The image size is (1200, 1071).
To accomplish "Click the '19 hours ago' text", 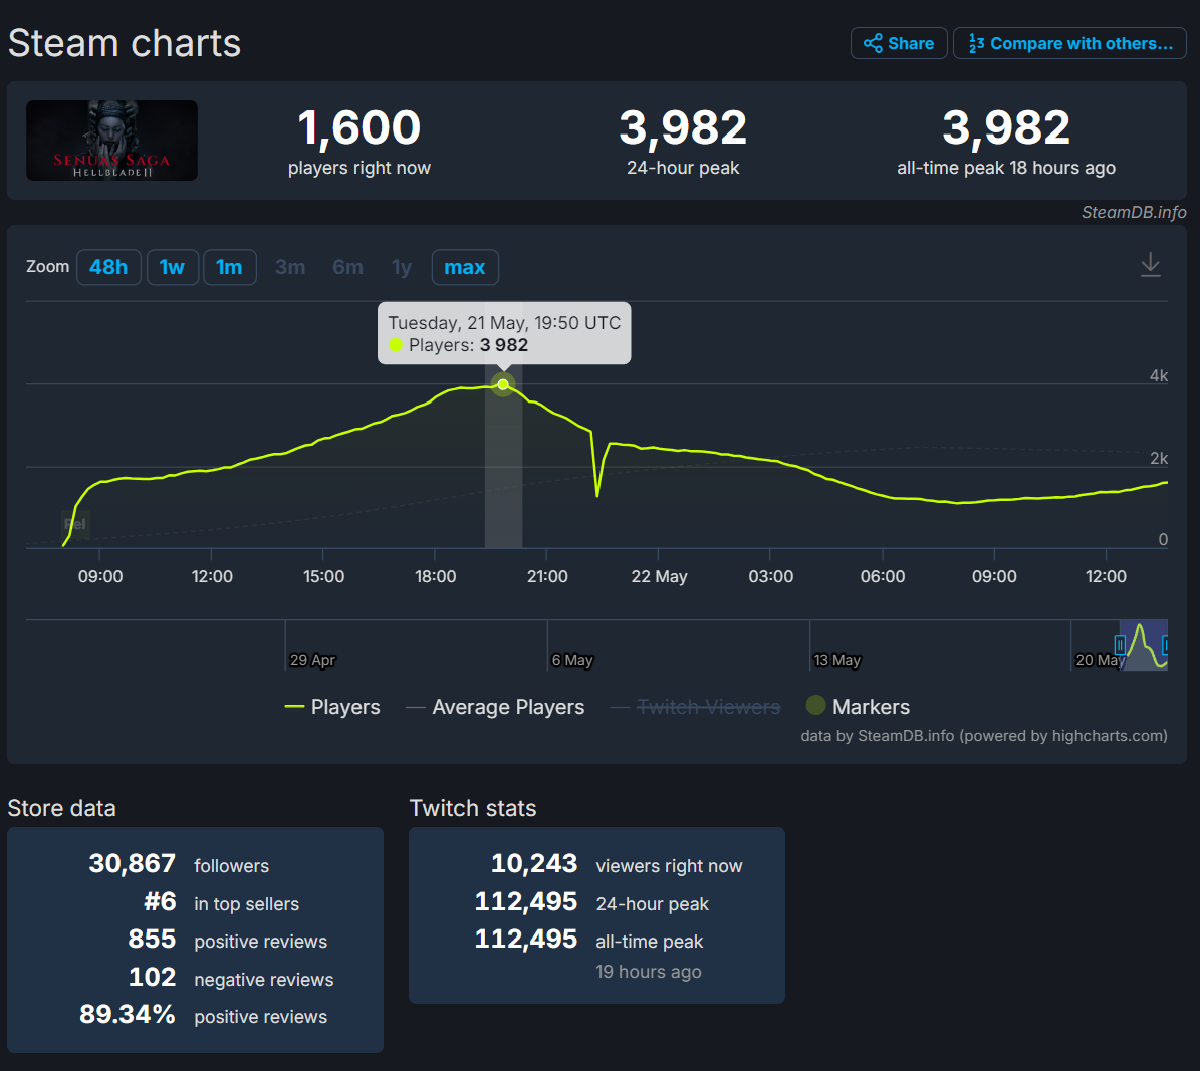I will coord(648,972).
